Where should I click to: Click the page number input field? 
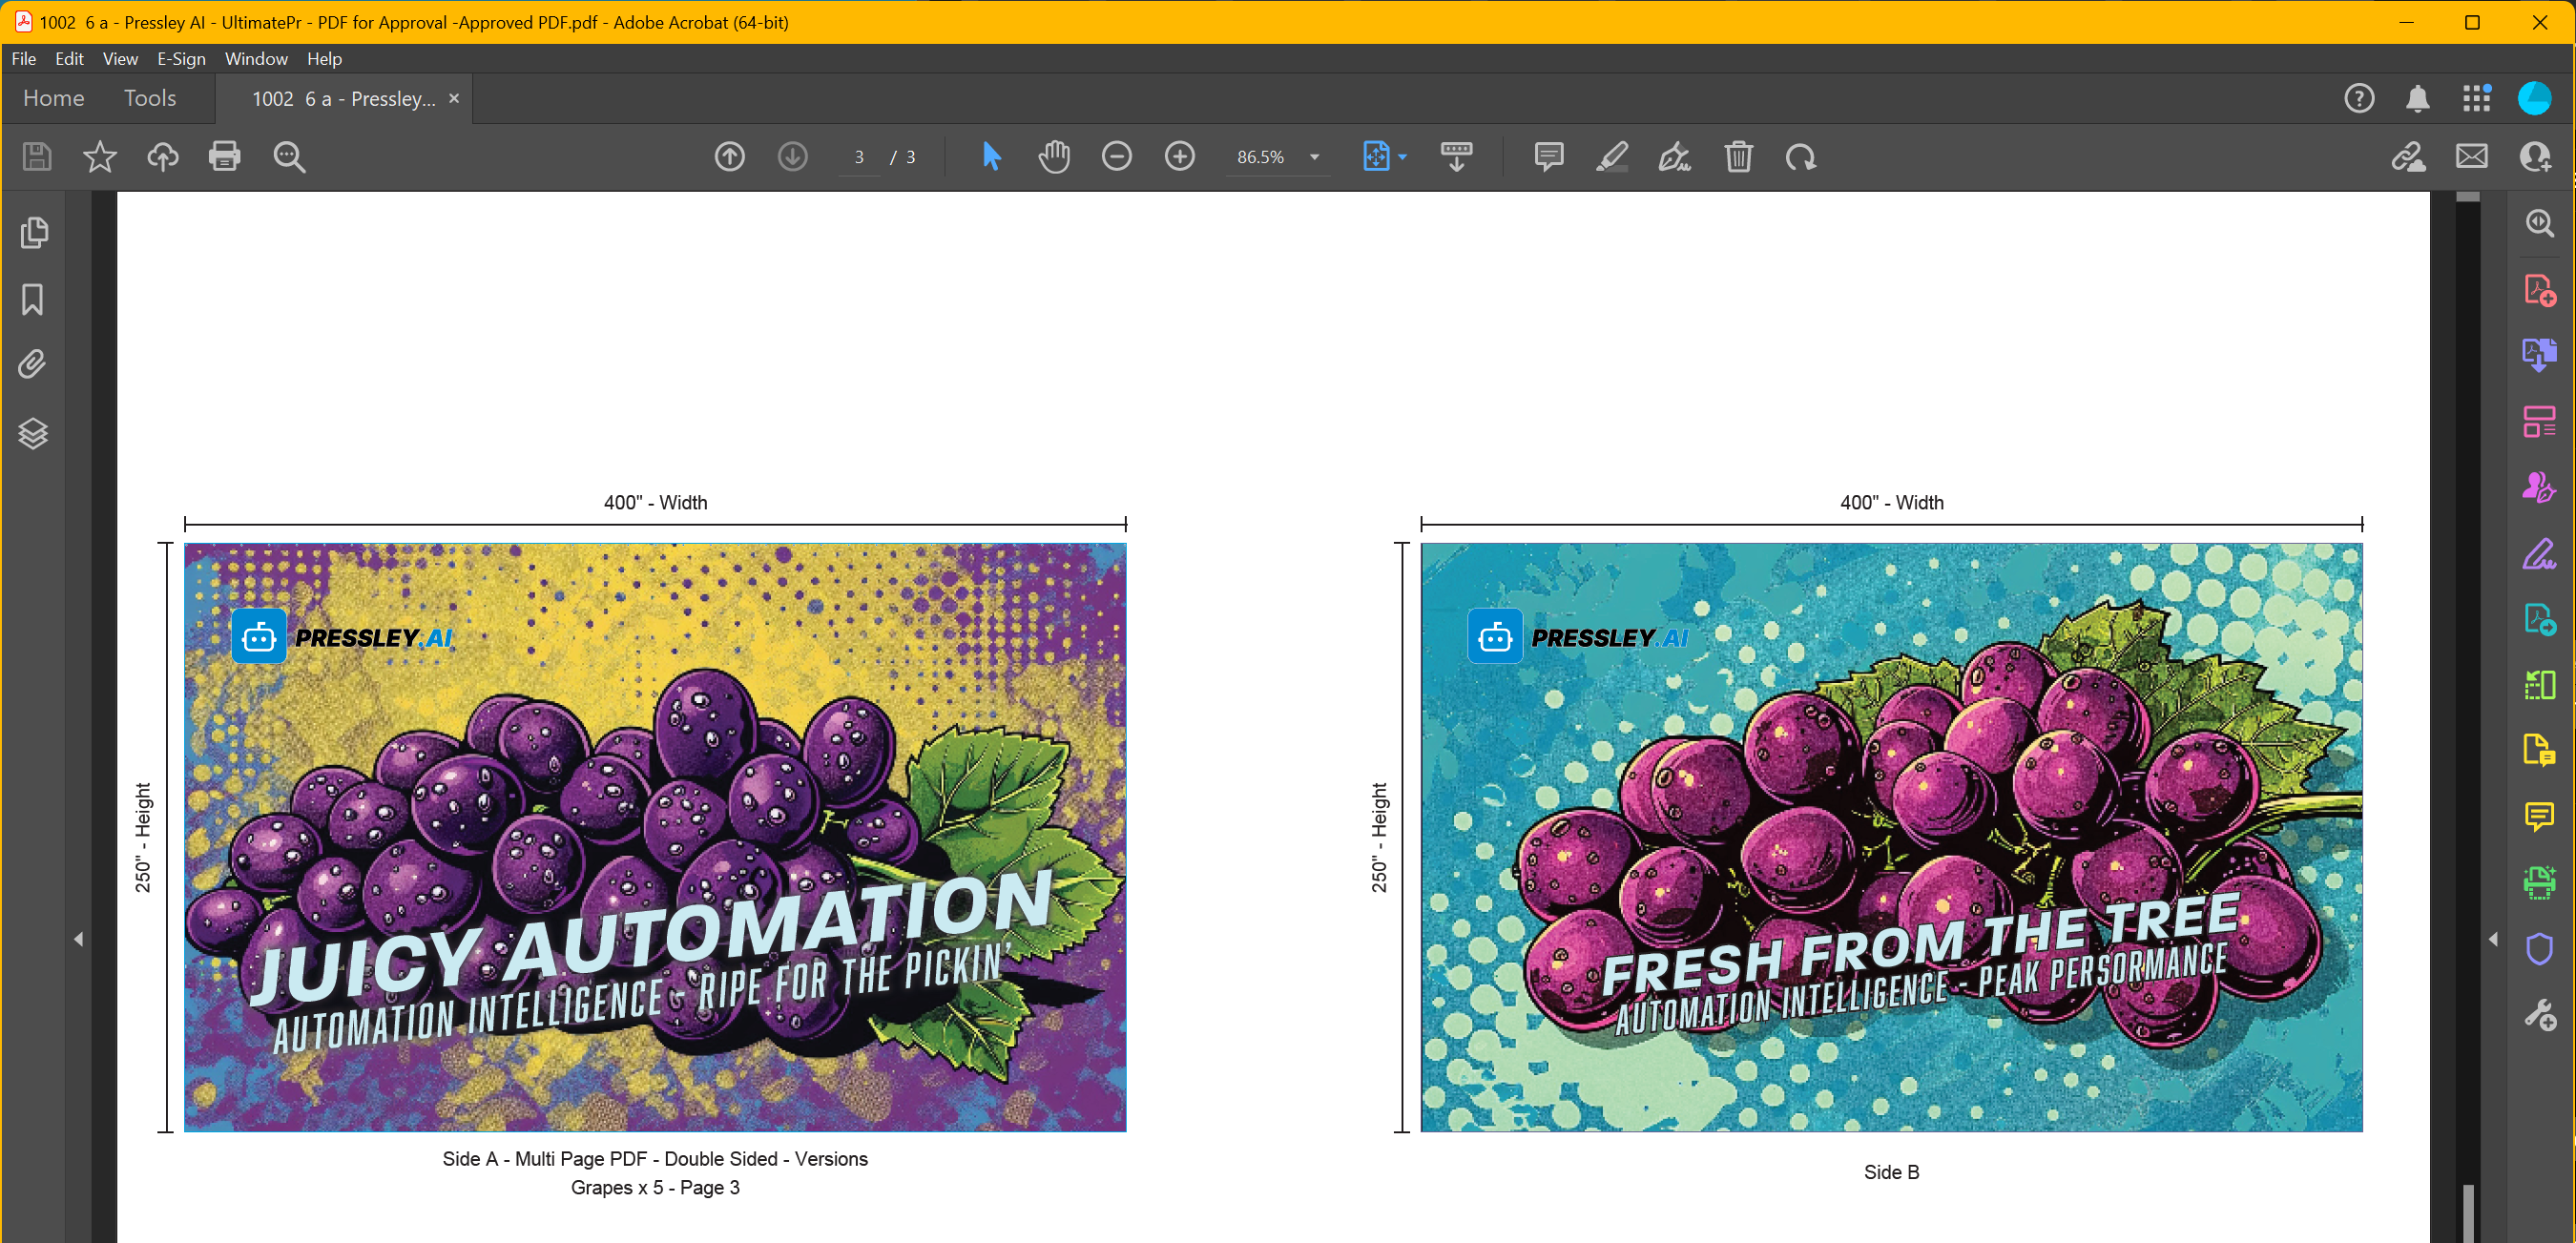859,158
